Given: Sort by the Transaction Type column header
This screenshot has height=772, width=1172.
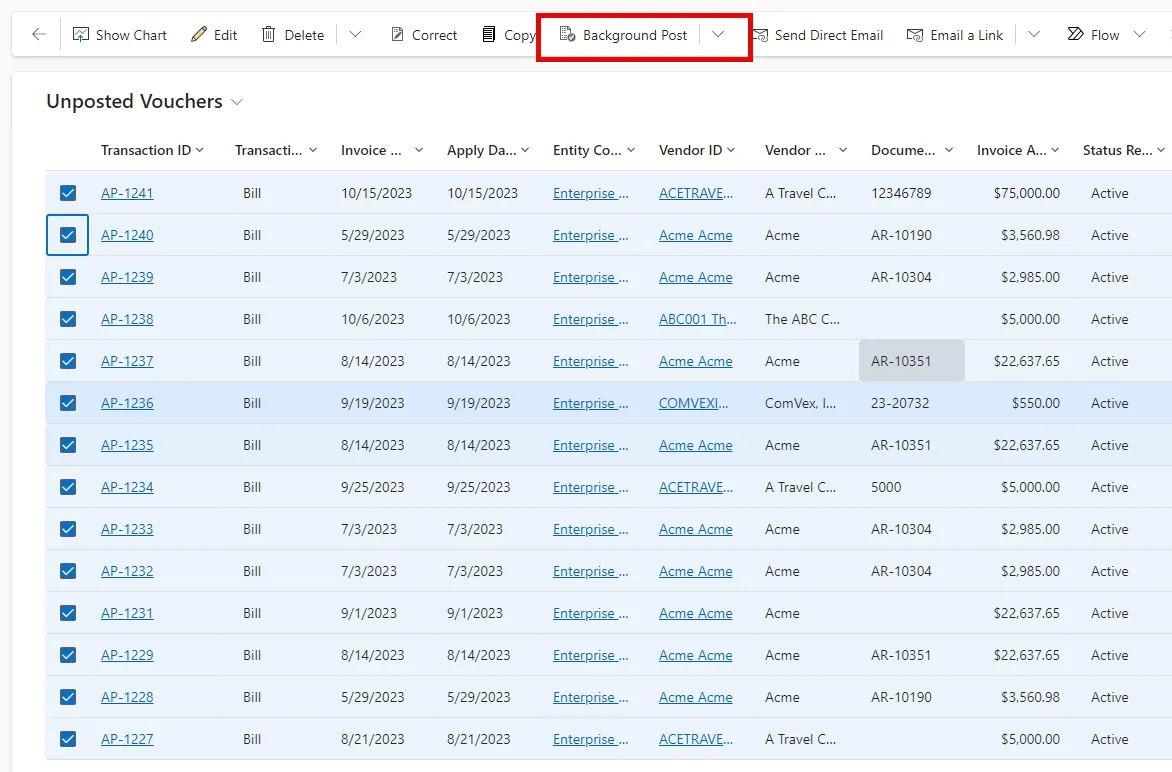Looking at the screenshot, I should 268,150.
